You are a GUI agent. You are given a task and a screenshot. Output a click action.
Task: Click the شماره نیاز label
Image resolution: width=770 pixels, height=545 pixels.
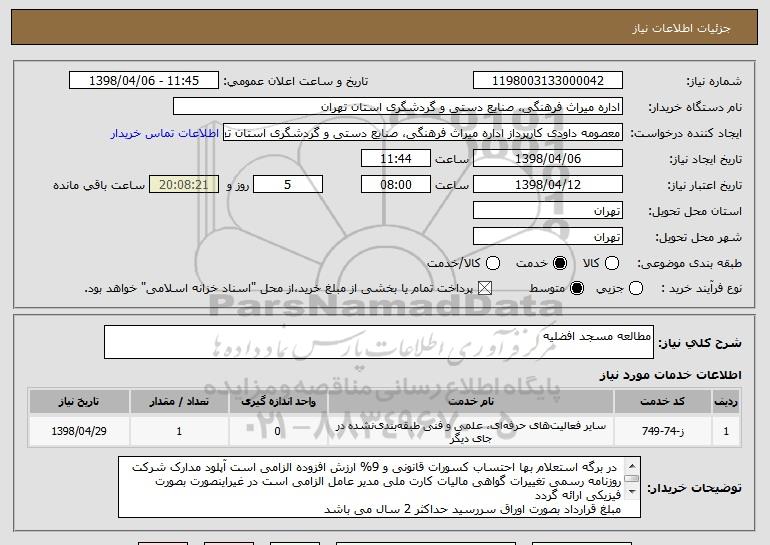point(714,82)
